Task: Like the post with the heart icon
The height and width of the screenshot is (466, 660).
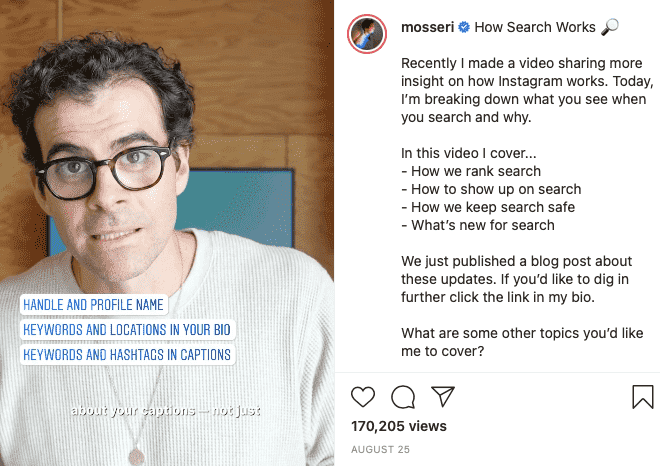Action: [x=363, y=397]
